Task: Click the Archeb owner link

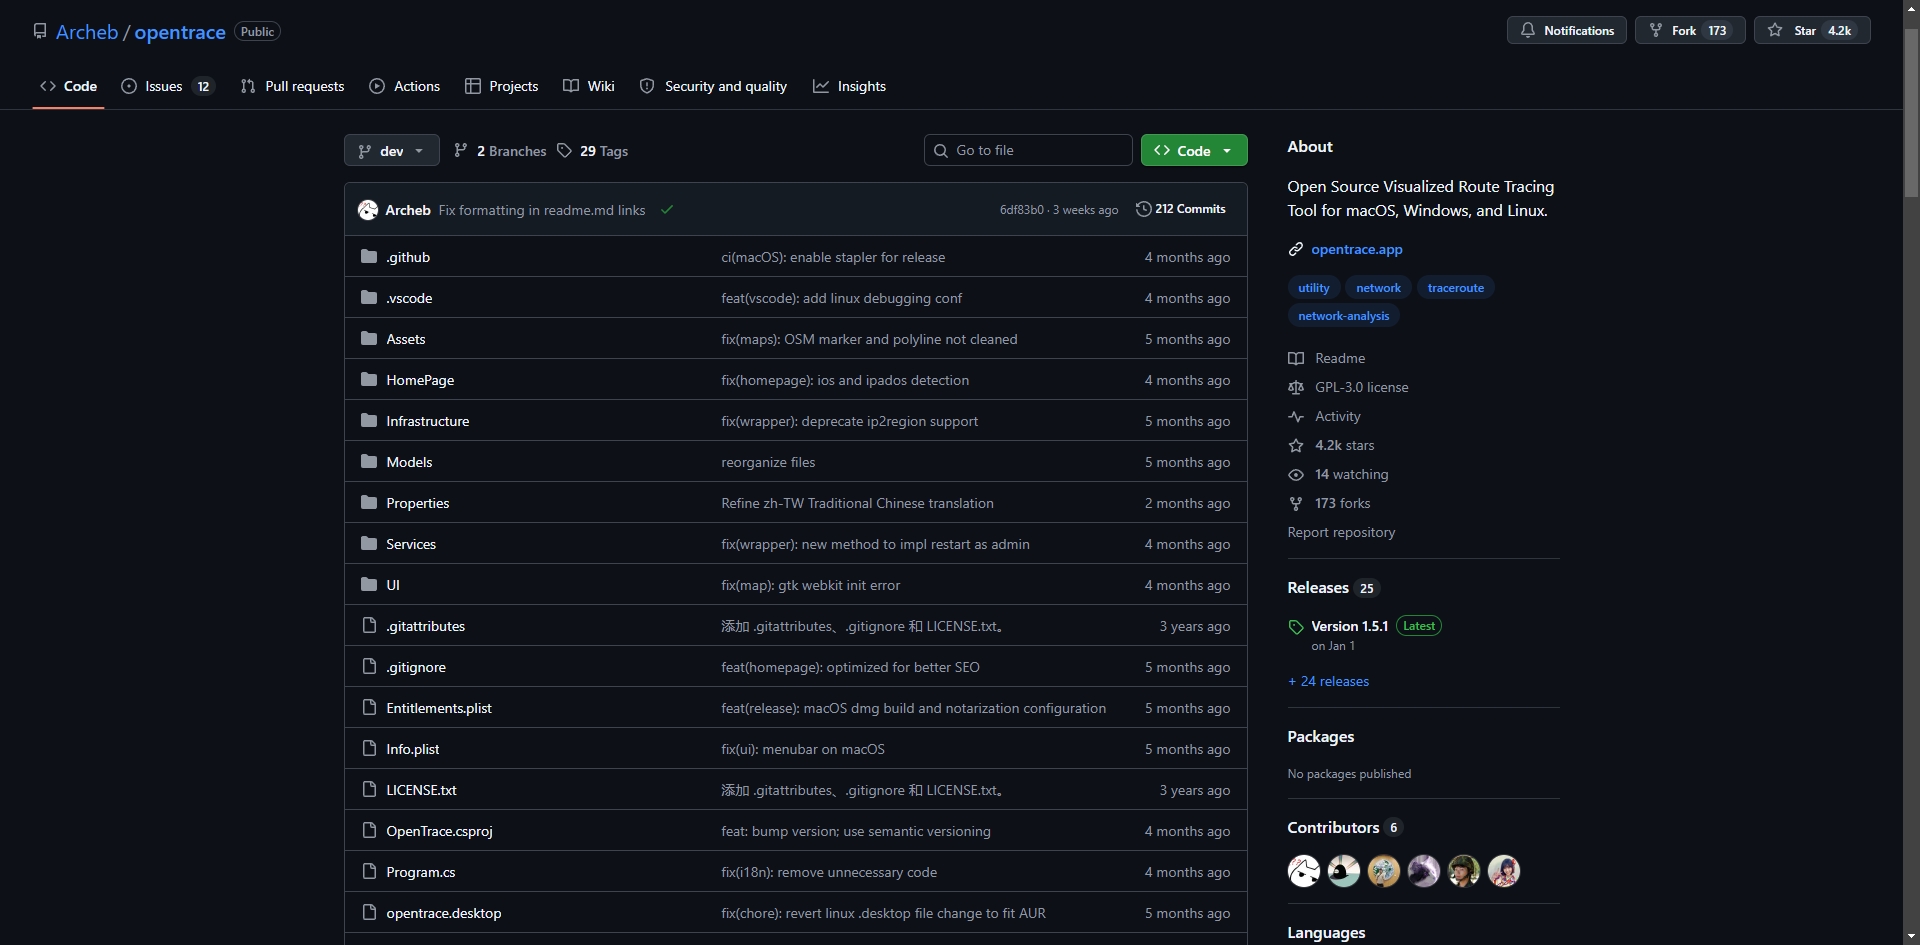Action: click(87, 32)
